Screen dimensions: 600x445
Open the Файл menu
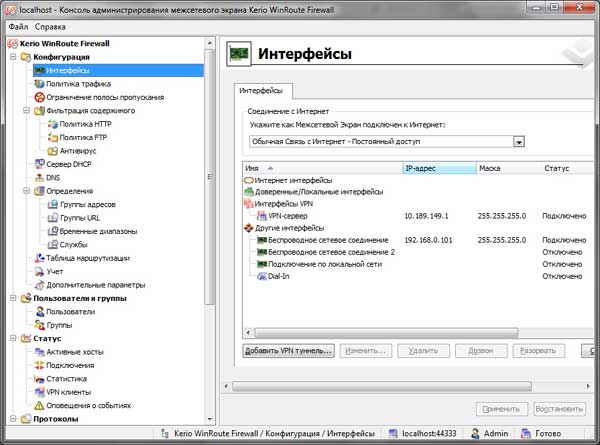18,27
